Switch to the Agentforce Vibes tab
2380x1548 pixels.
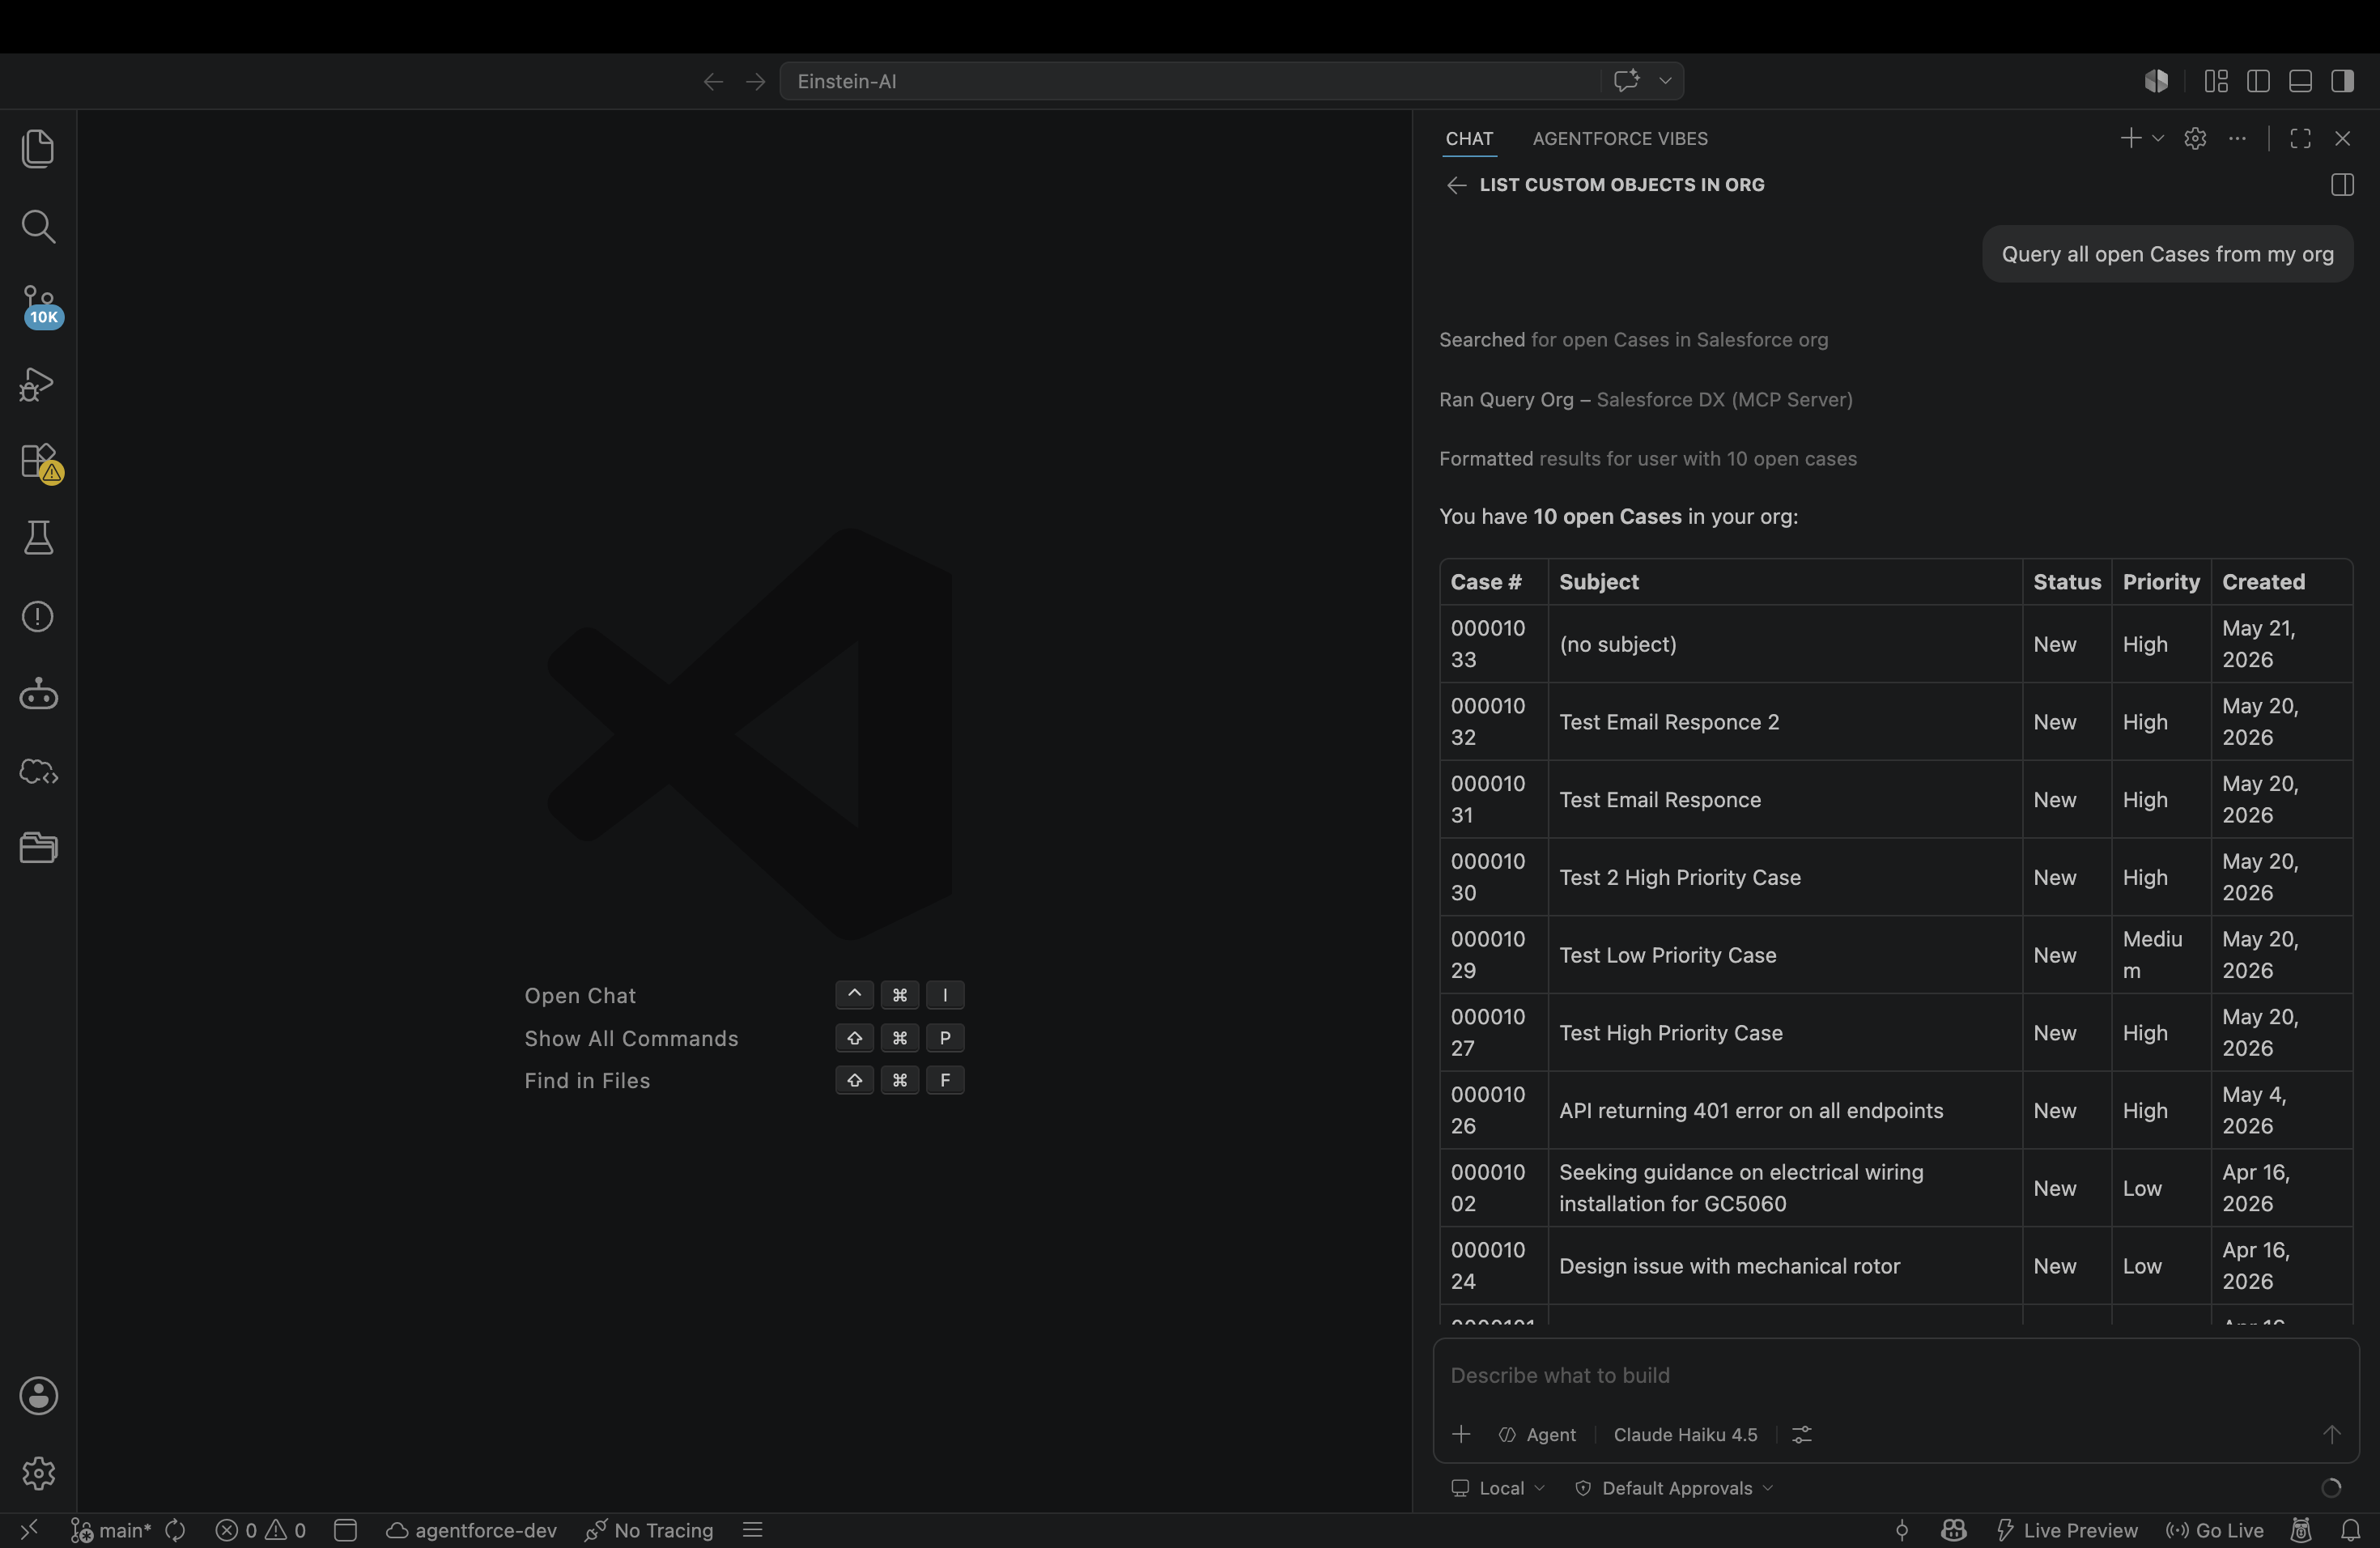[1620, 139]
